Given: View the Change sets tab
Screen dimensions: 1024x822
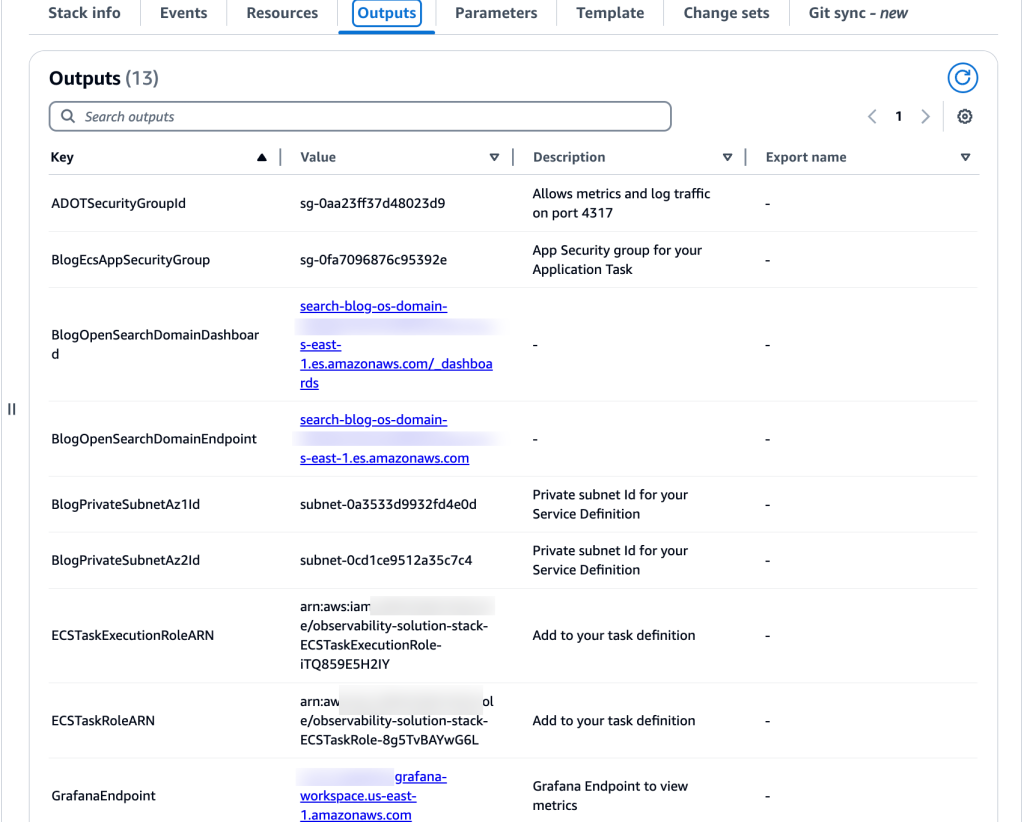Looking at the screenshot, I should 726,13.
